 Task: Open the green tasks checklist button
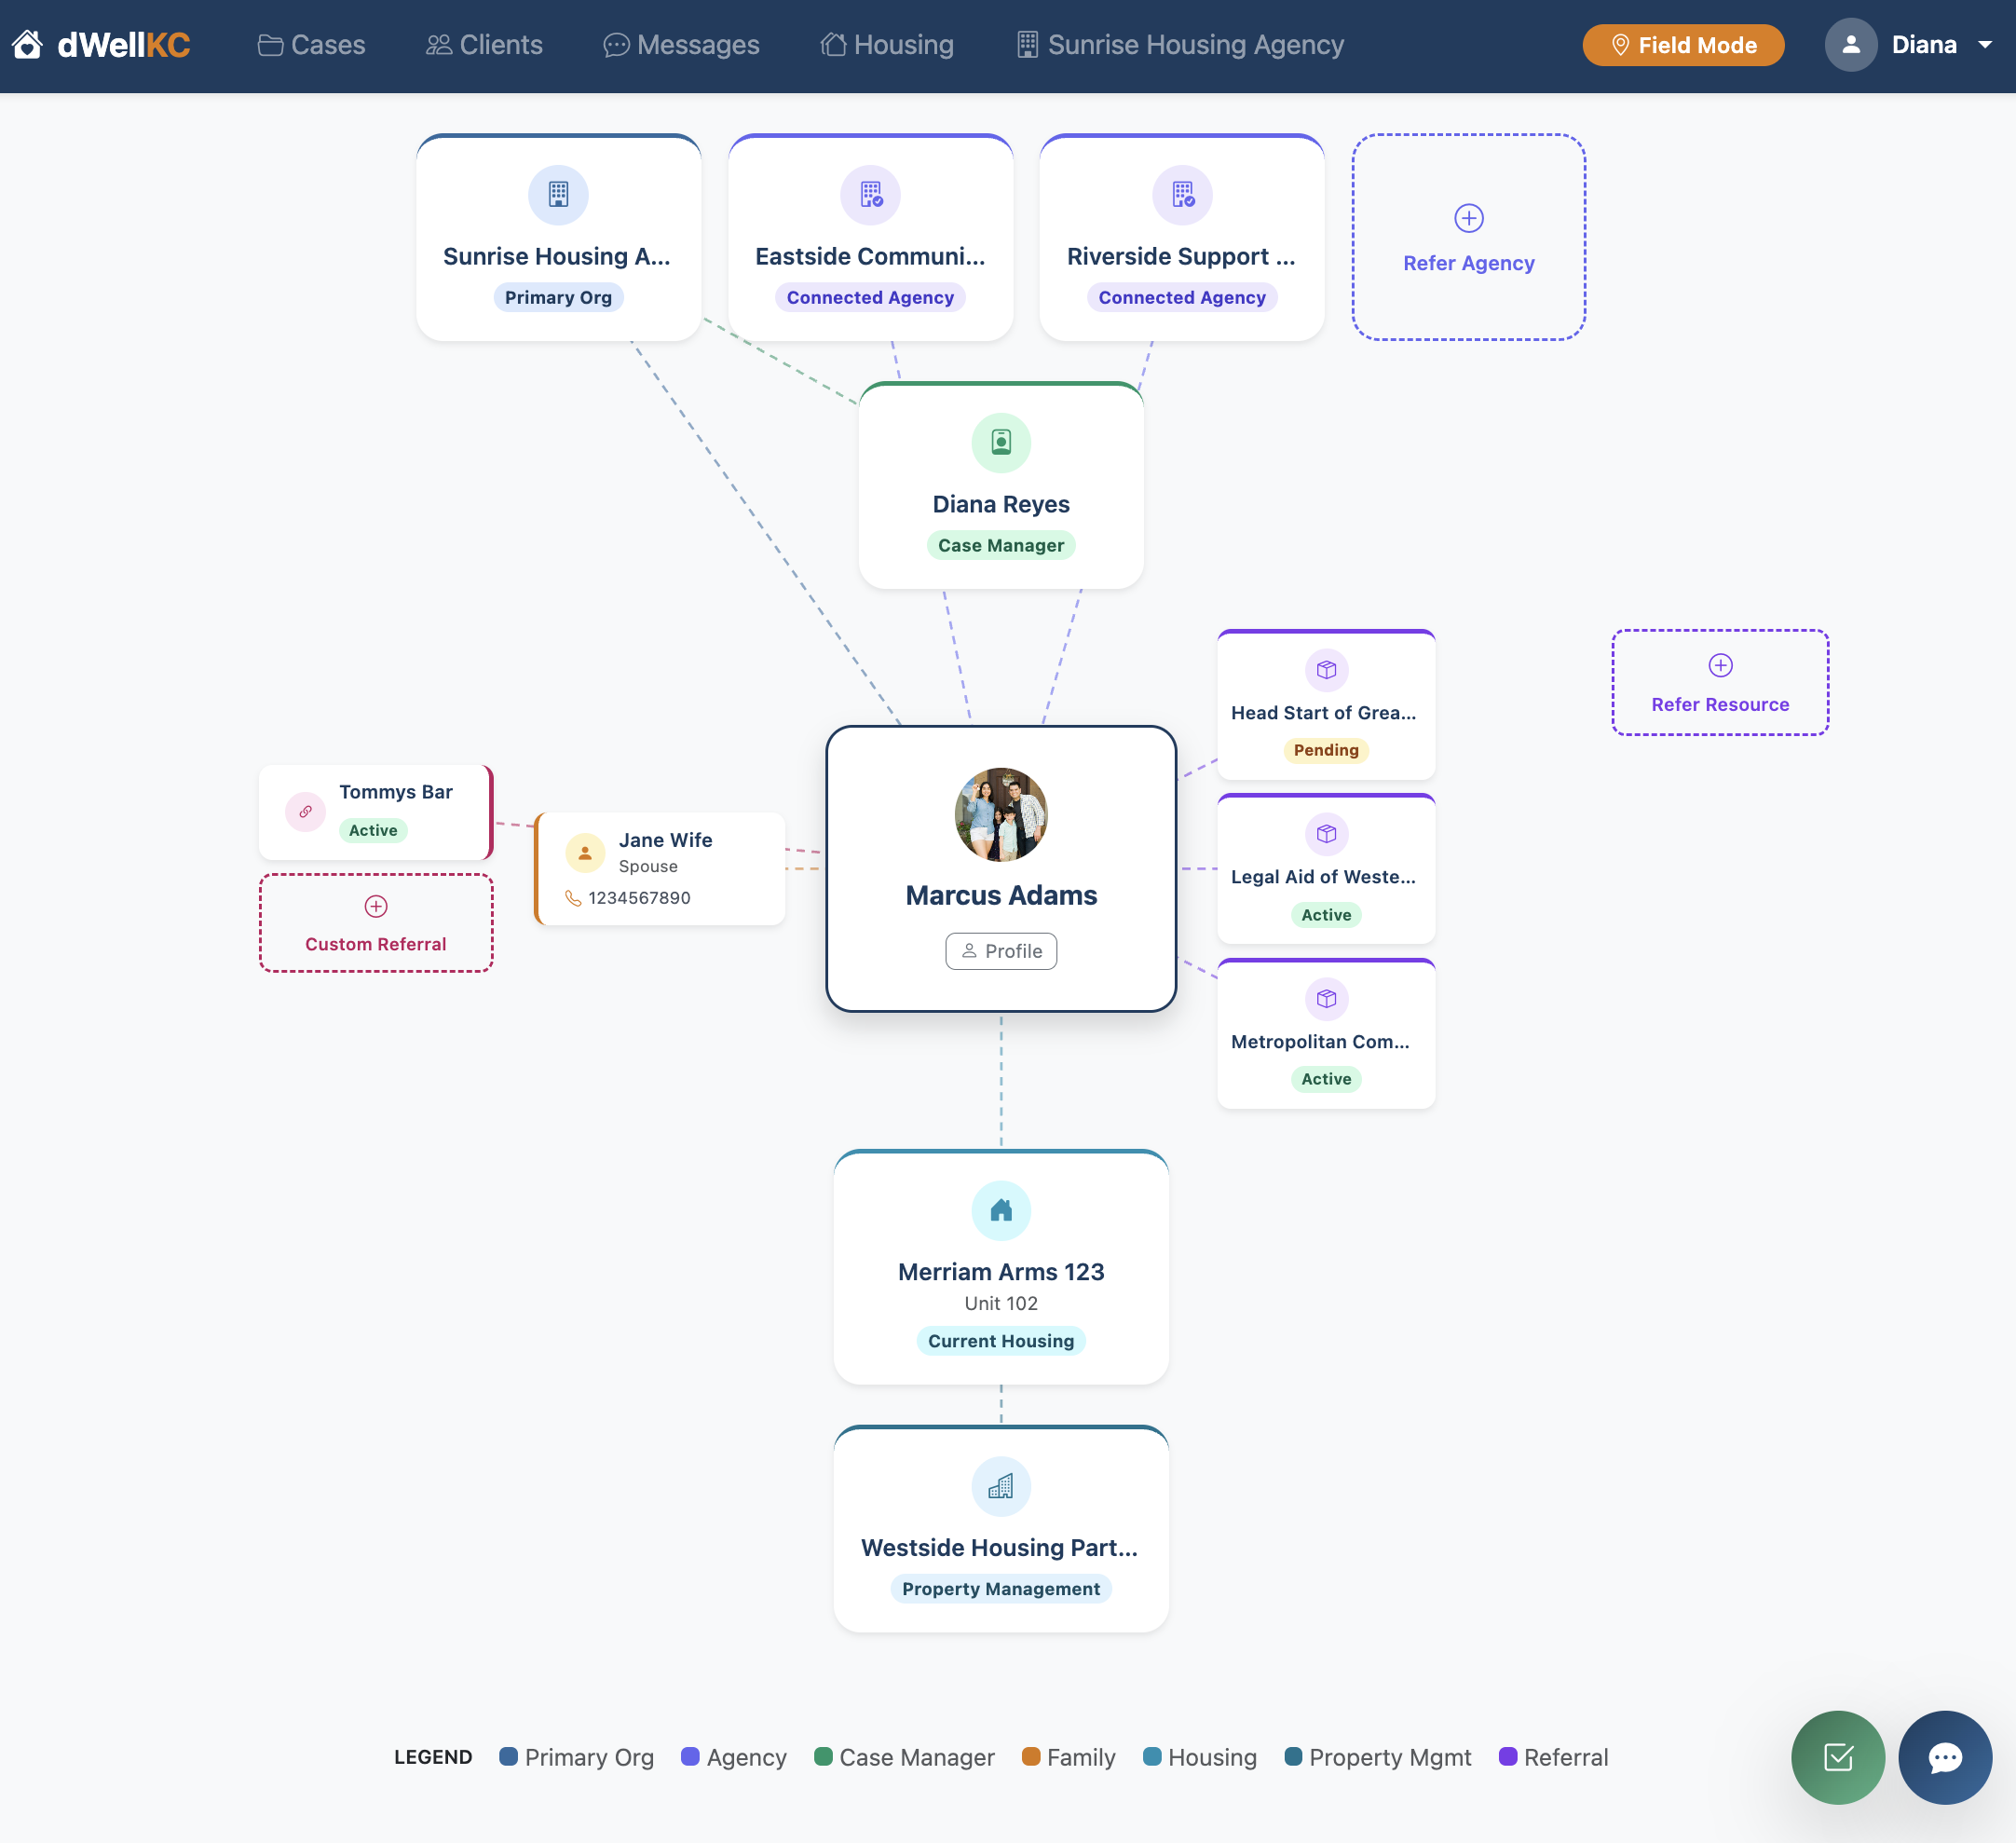point(1838,1758)
